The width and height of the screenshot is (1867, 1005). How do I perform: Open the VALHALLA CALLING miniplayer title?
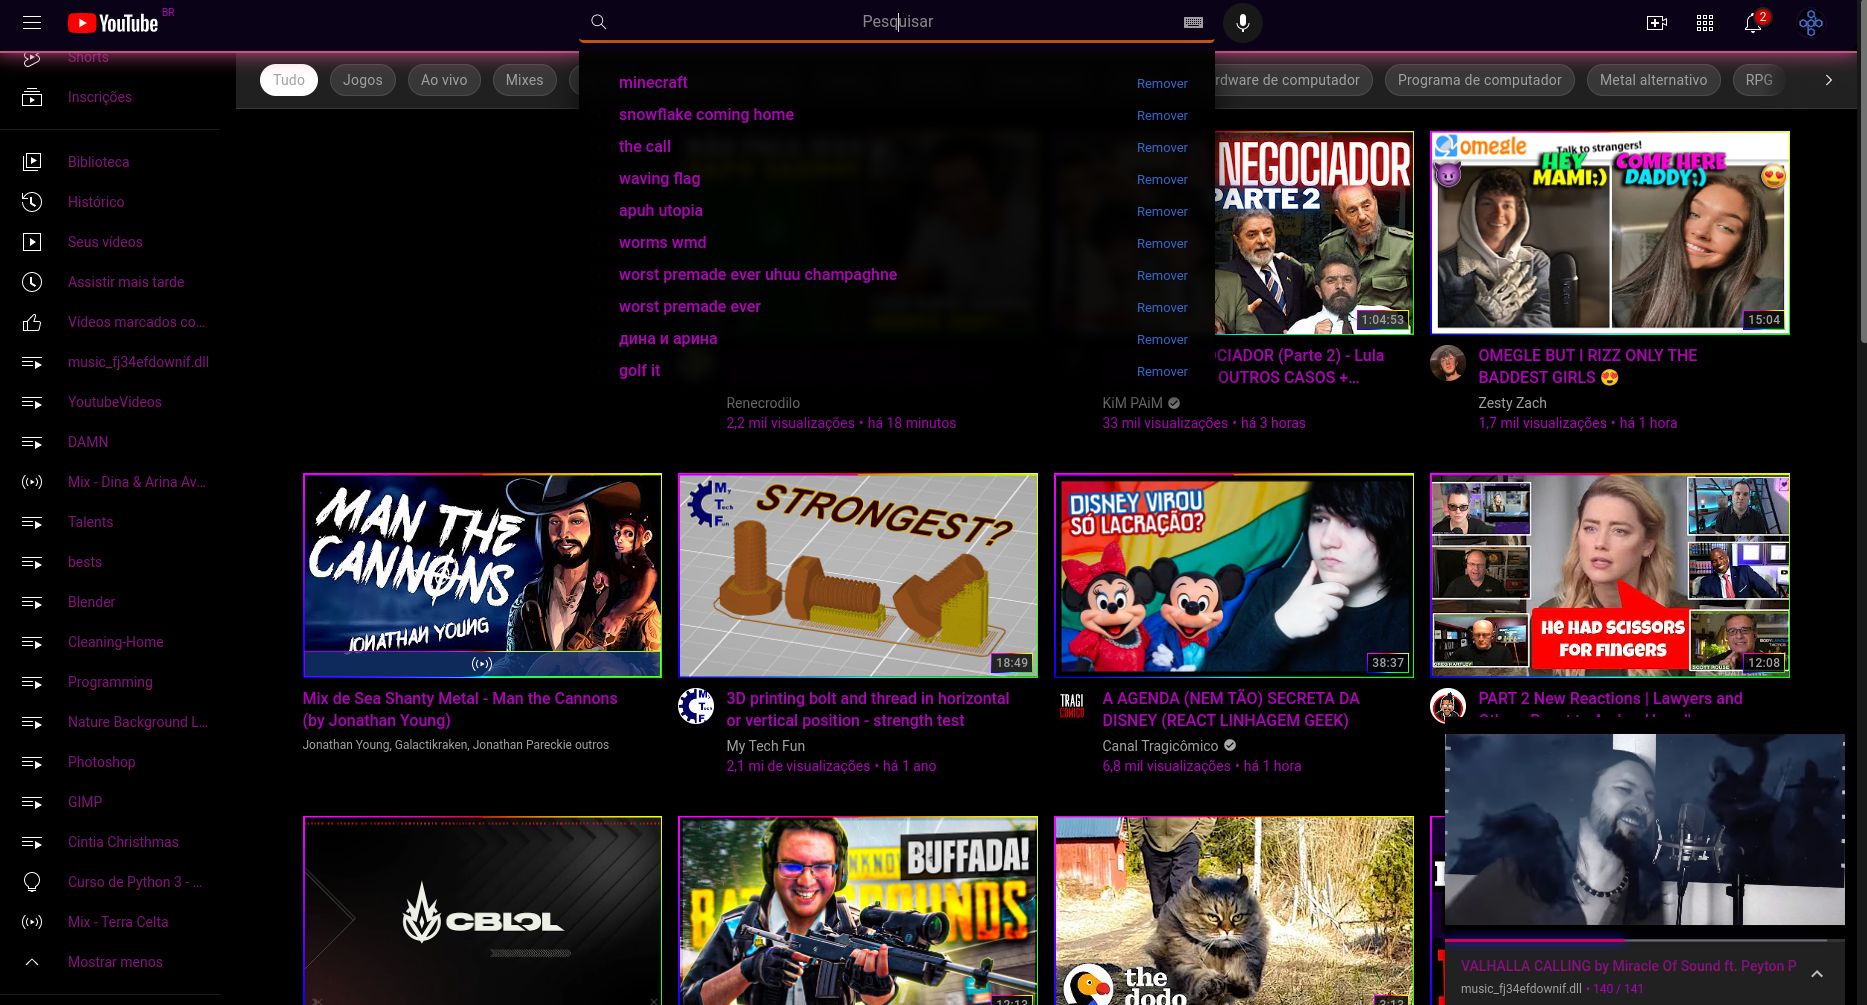1628,966
